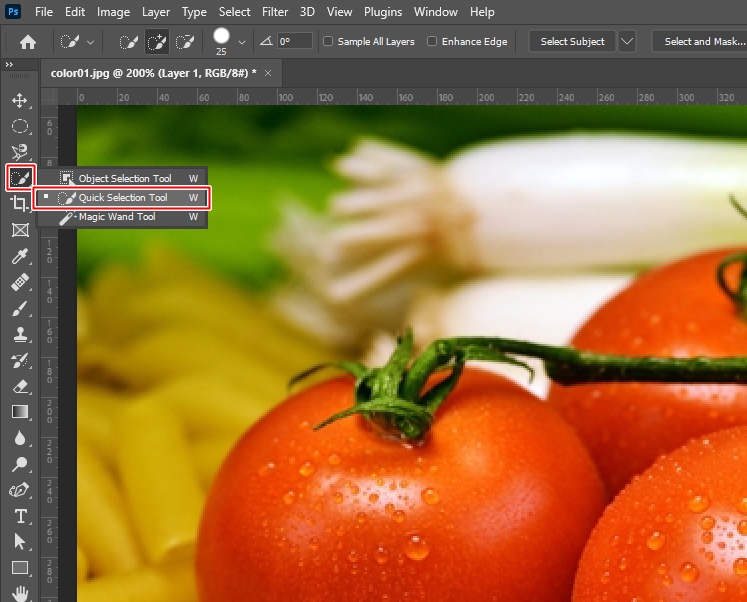Open the Image menu

(113, 11)
